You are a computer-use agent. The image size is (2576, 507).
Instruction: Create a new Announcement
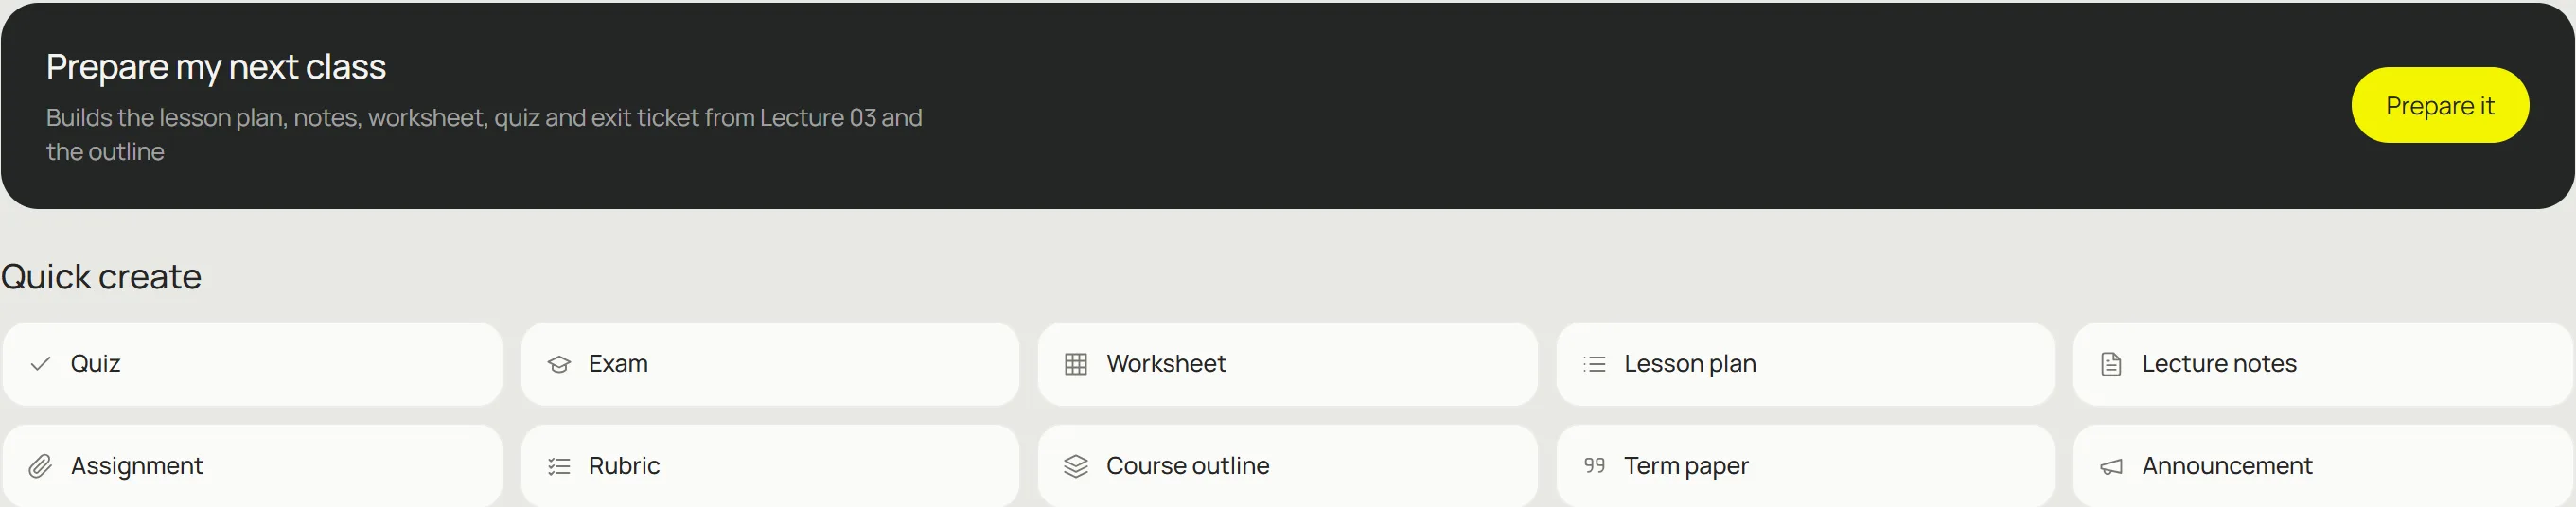[2323, 466]
